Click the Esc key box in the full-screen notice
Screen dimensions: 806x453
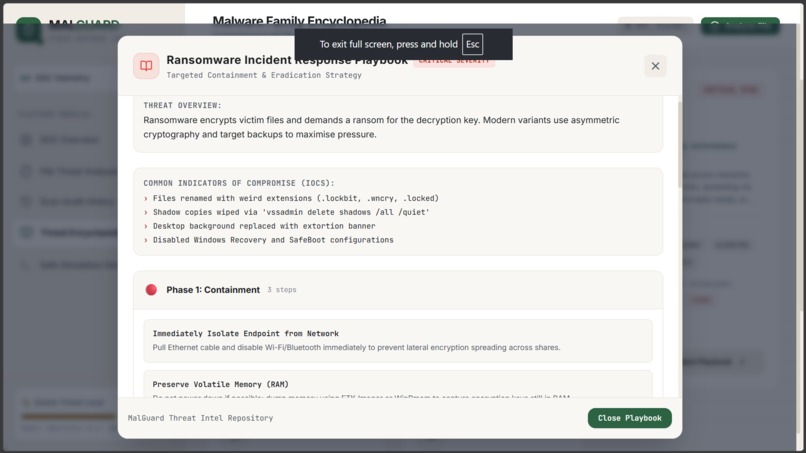pyautogui.click(x=472, y=44)
